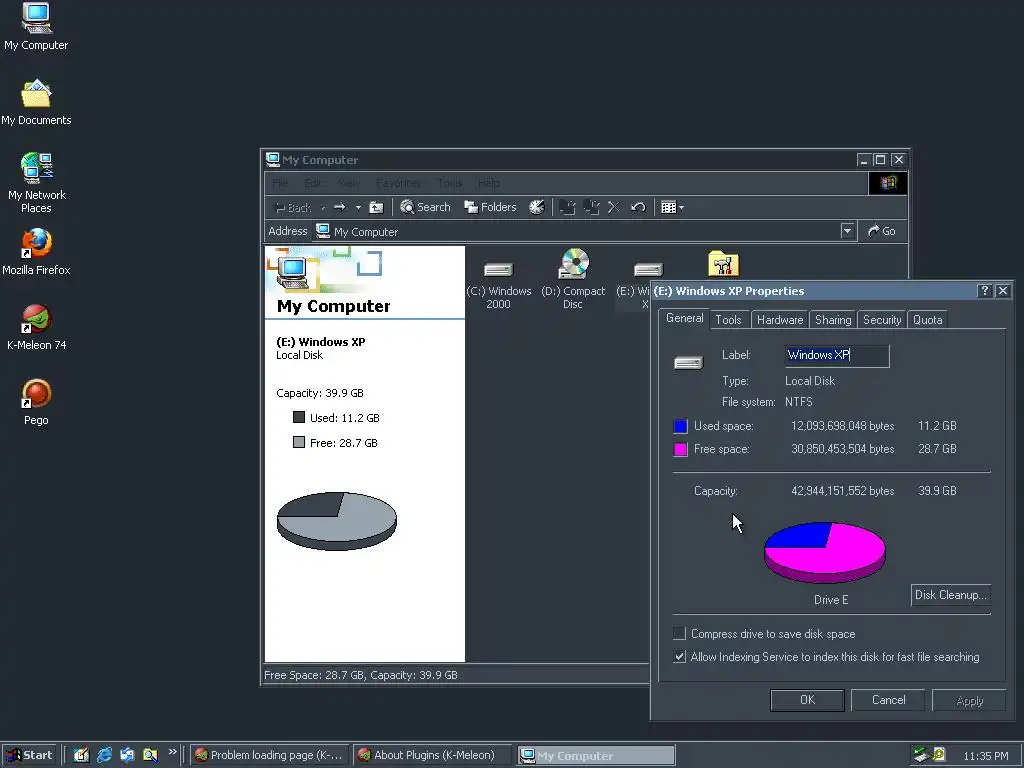This screenshot has height=768, width=1024.
Task: Select the (D:) Compact Disc drive
Action: coord(573,280)
